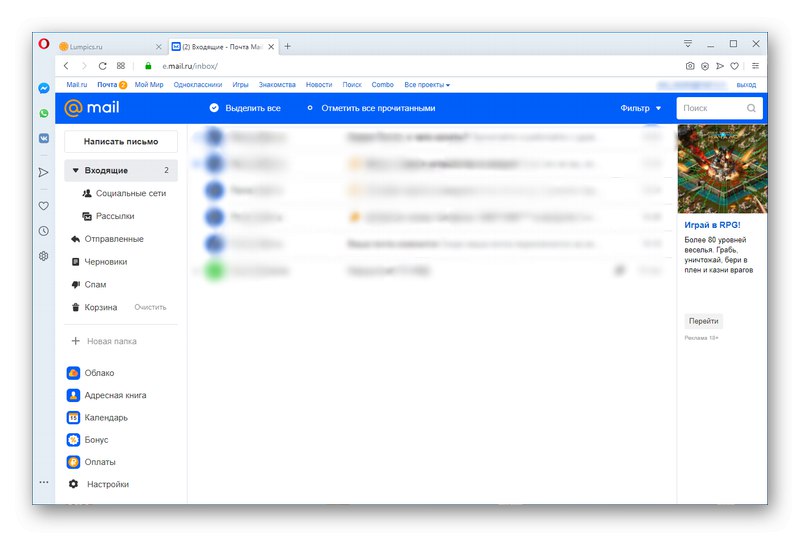This screenshot has width=800, height=537.
Task: Open Speed Dial grid icon
Action: pos(121,66)
